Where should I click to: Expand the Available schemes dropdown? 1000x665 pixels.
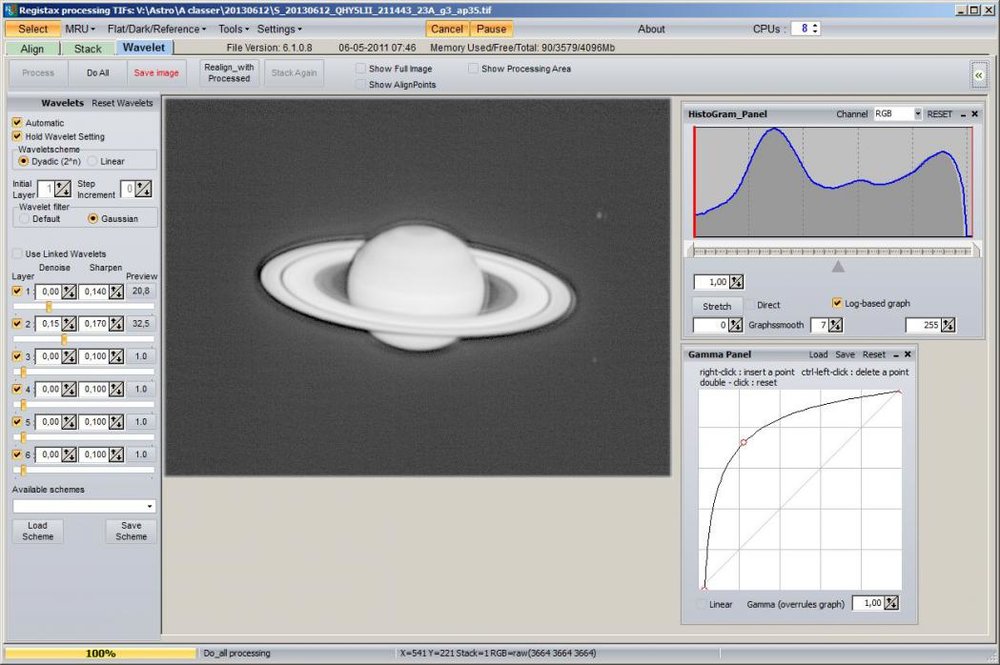(x=149, y=507)
